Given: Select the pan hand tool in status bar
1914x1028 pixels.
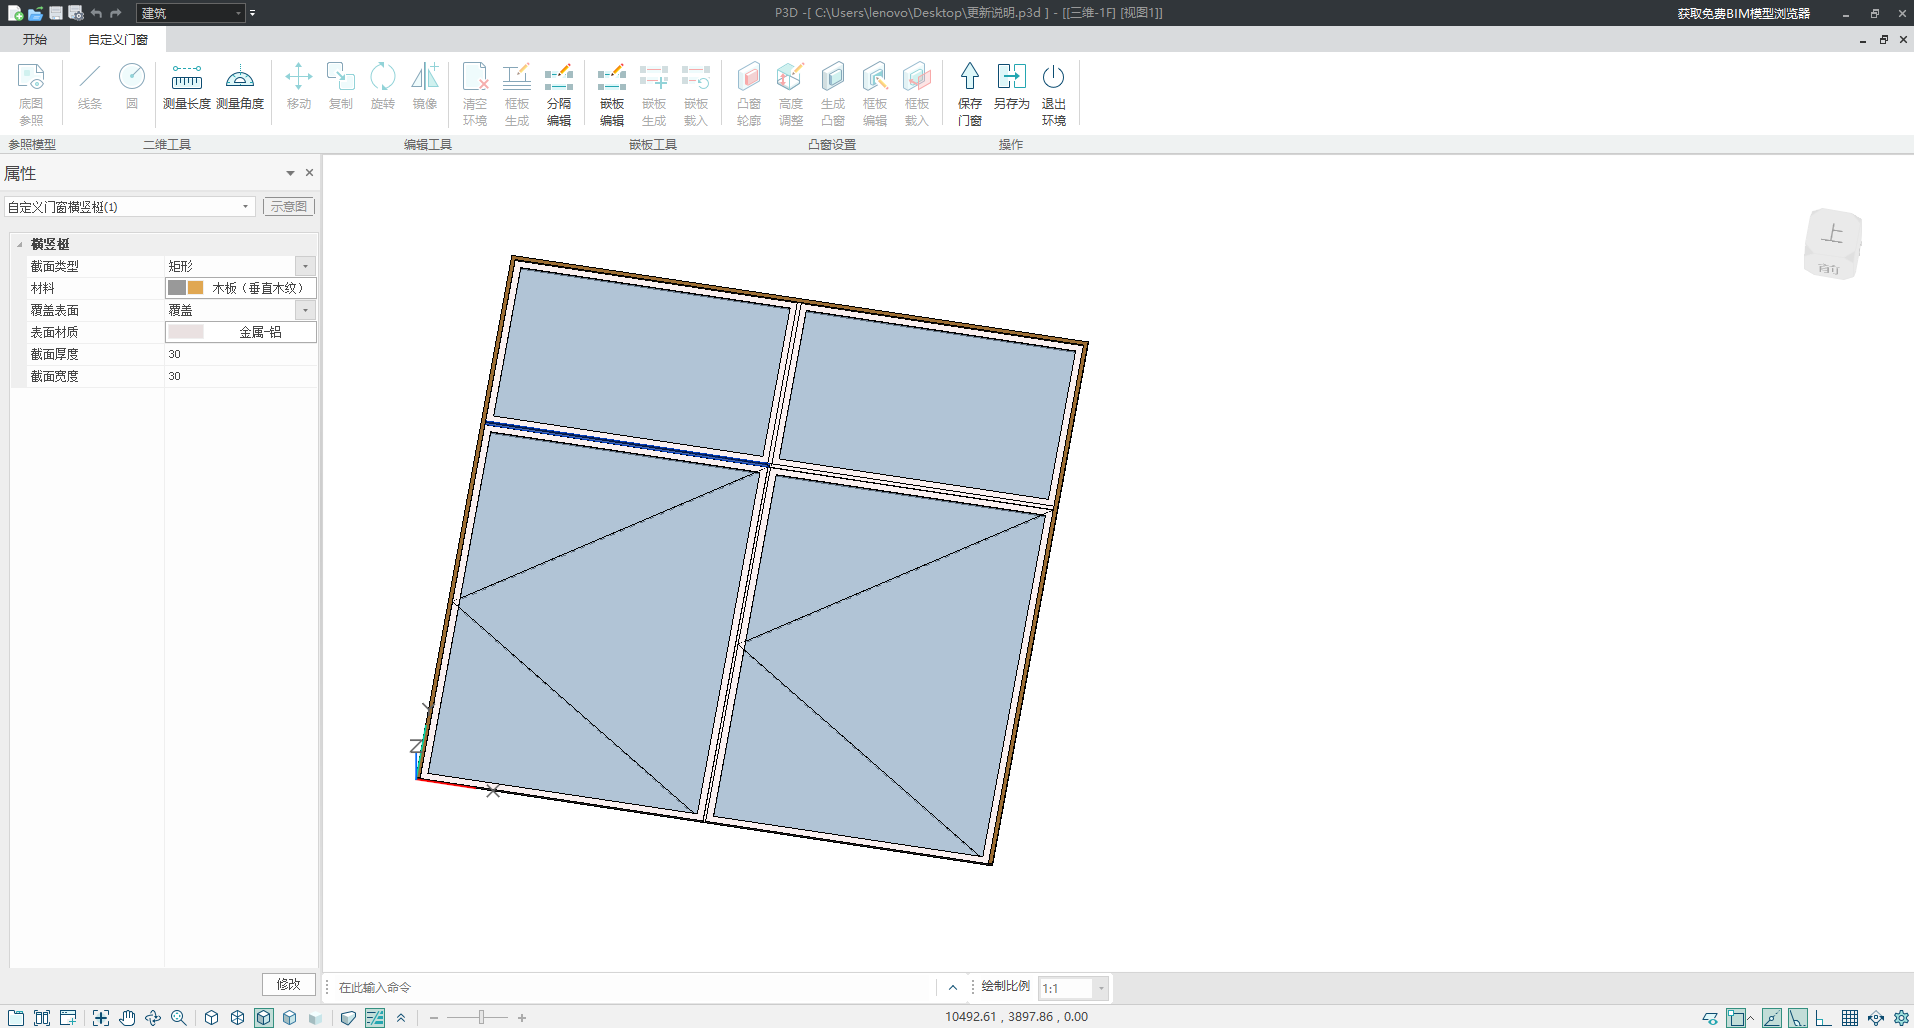Looking at the screenshot, I should 127,1017.
